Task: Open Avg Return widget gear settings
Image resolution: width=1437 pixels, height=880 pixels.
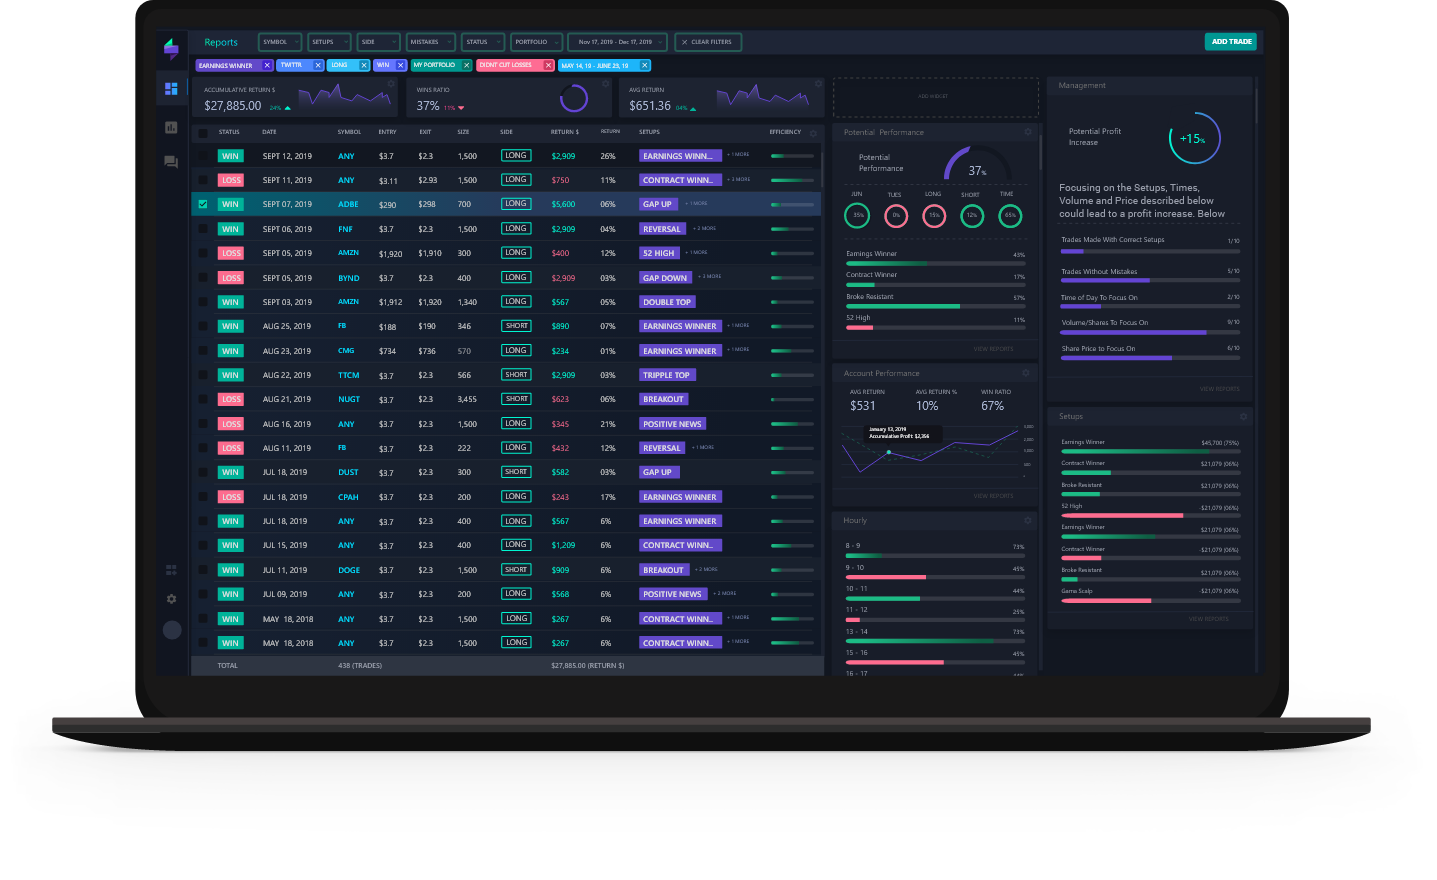Action: pos(817,84)
